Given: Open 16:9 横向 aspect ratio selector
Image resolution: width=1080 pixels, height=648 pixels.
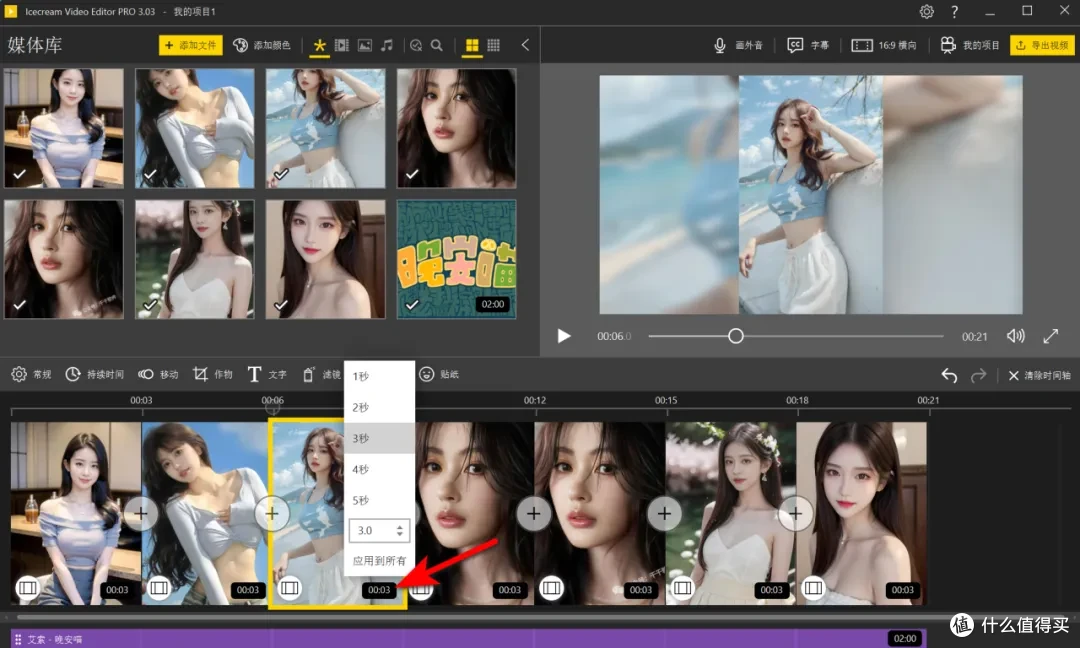Looking at the screenshot, I should (x=884, y=45).
